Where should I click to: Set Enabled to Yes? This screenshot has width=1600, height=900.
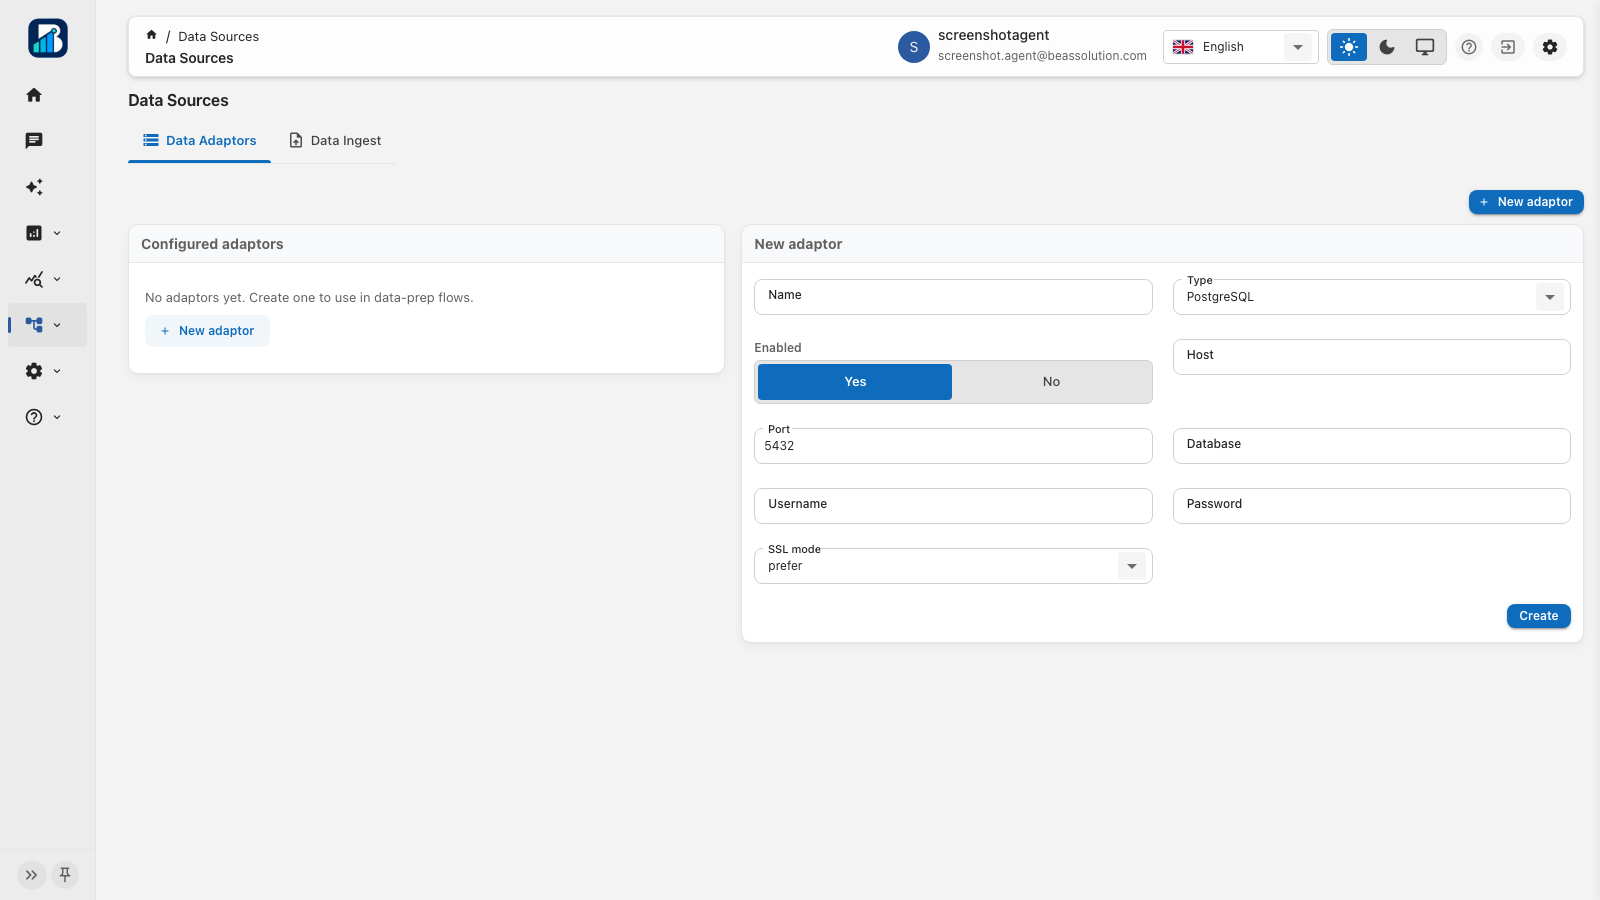pyautogui.click(x=855, y=382)
